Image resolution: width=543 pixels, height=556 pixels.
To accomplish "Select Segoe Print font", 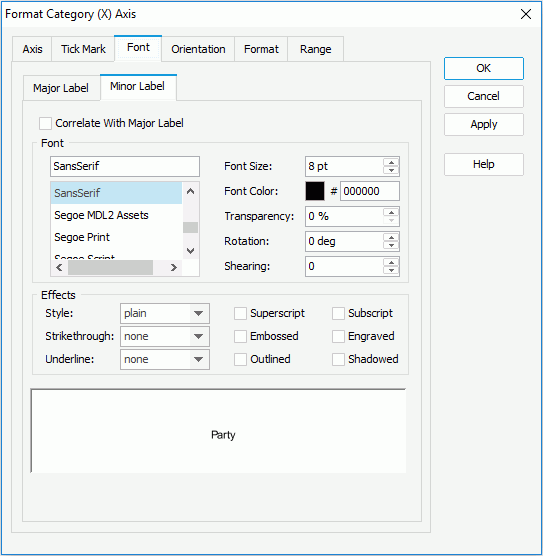I will 116,237.
